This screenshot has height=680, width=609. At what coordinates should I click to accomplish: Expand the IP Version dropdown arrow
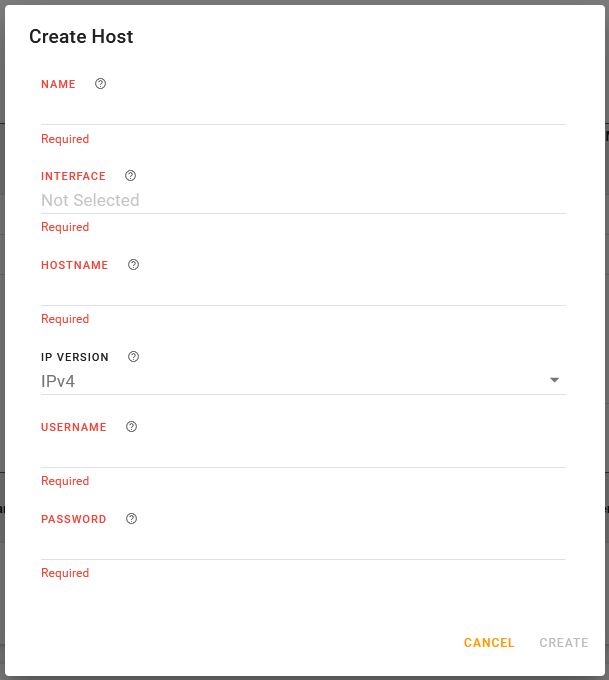[x=555, y=380]
